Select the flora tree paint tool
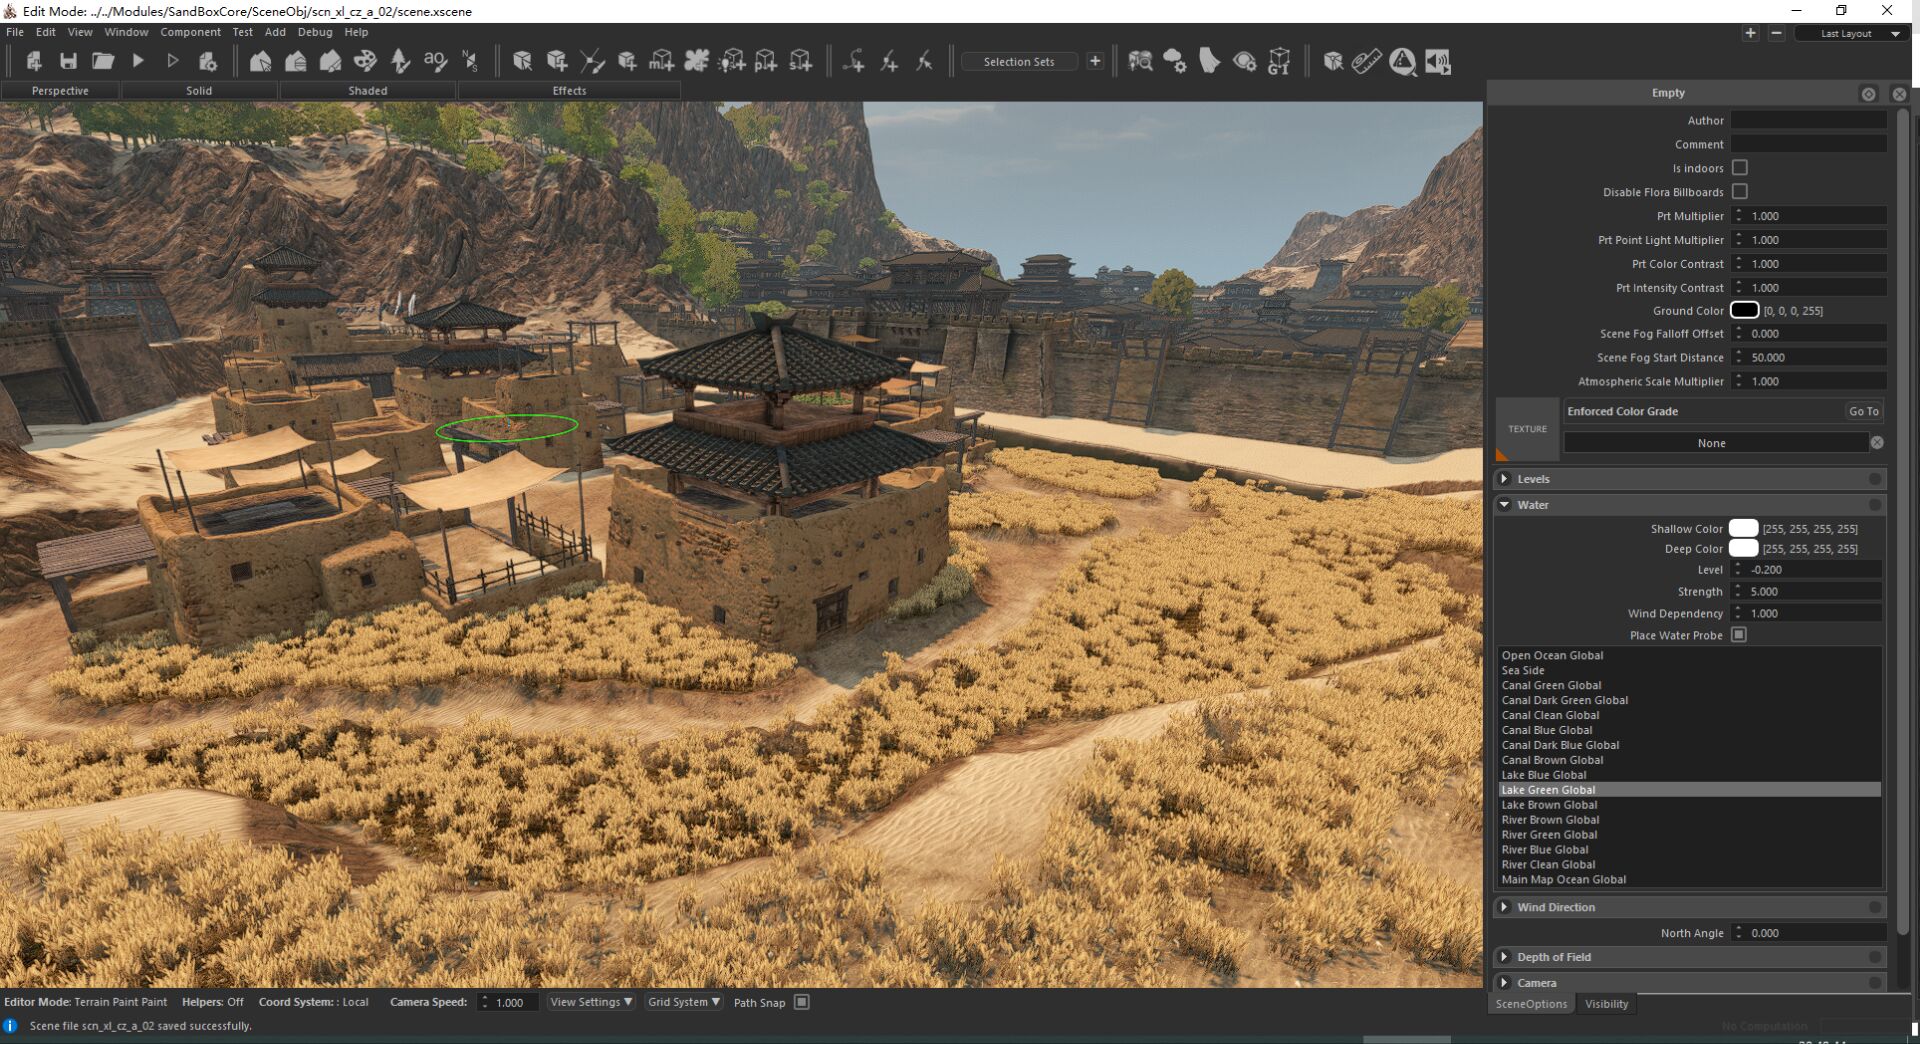The image size is (1920, 1044). point(400,61)
